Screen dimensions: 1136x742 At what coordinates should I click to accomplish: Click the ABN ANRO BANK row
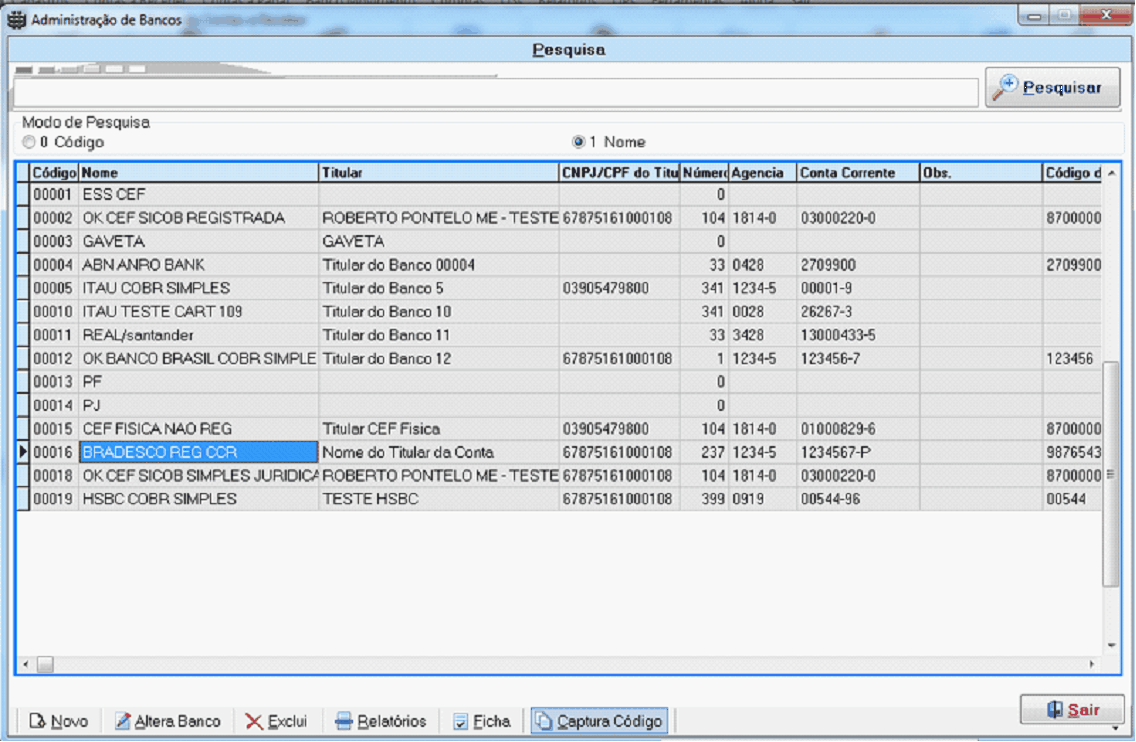pyautogui.click(x=143, y=265)
